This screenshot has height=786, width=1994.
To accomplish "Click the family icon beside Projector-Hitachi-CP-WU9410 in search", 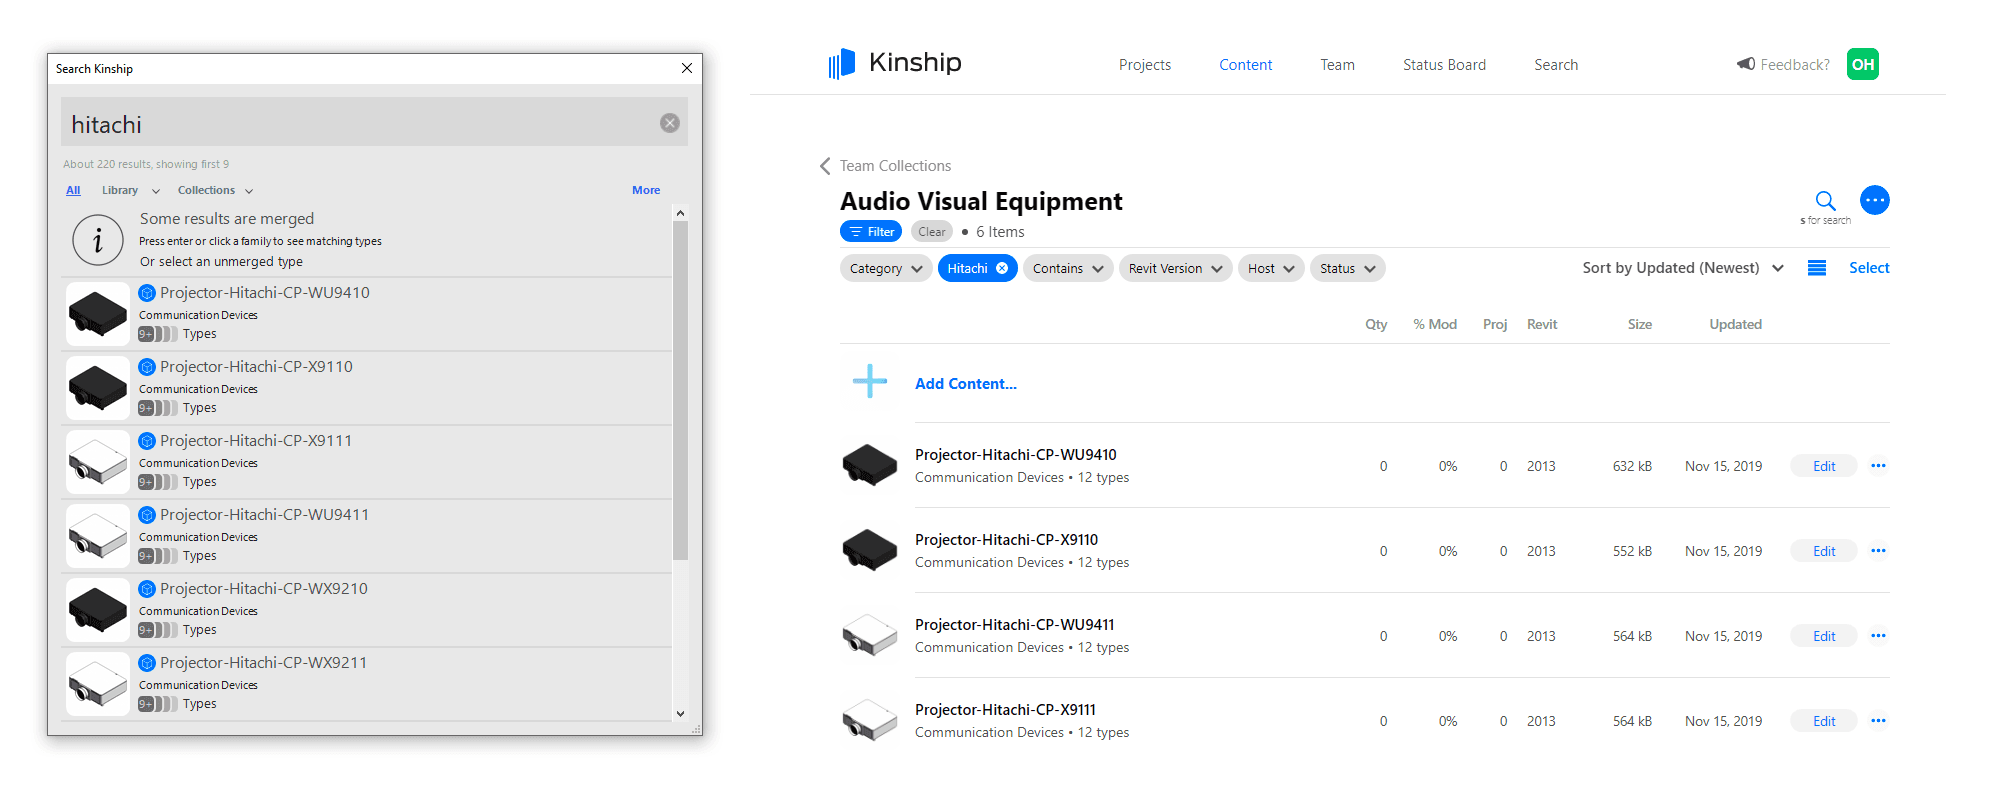I will pos(147,293).
